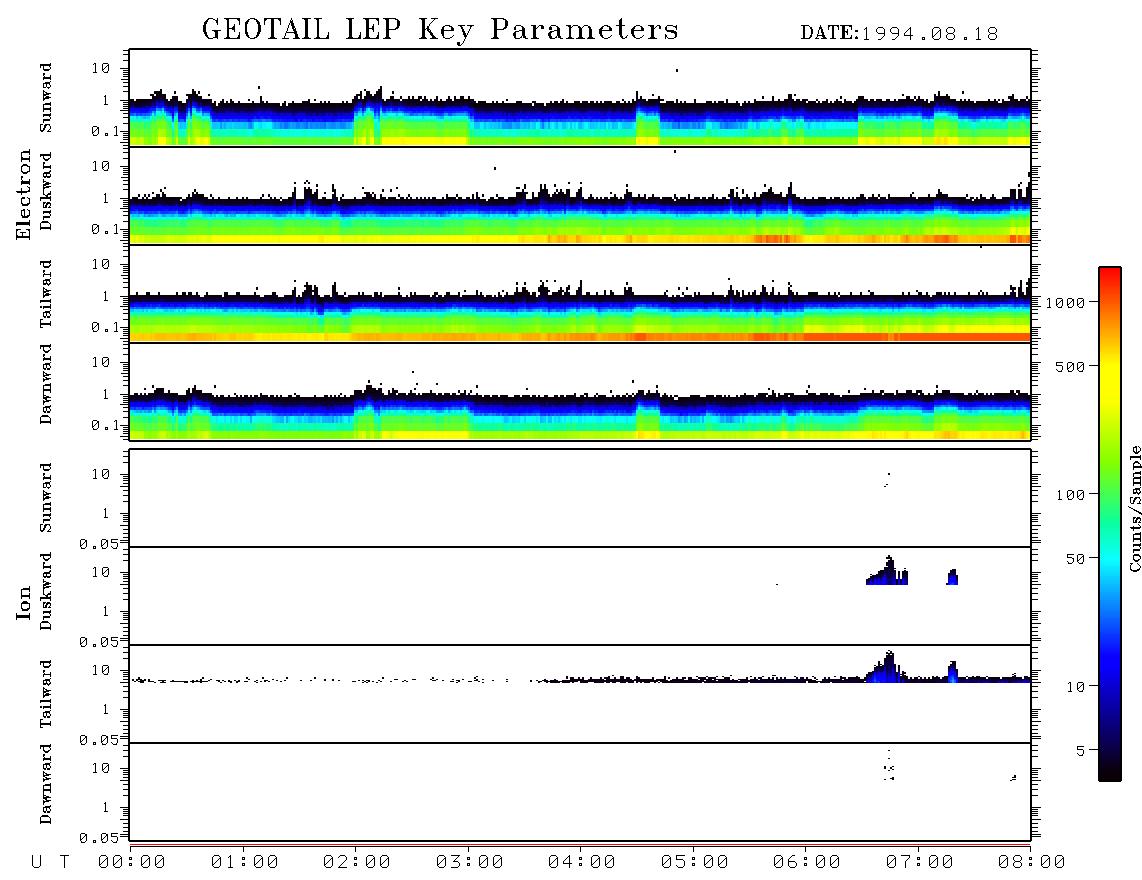Click the Ion group axis label

click(x=24, y=602)
